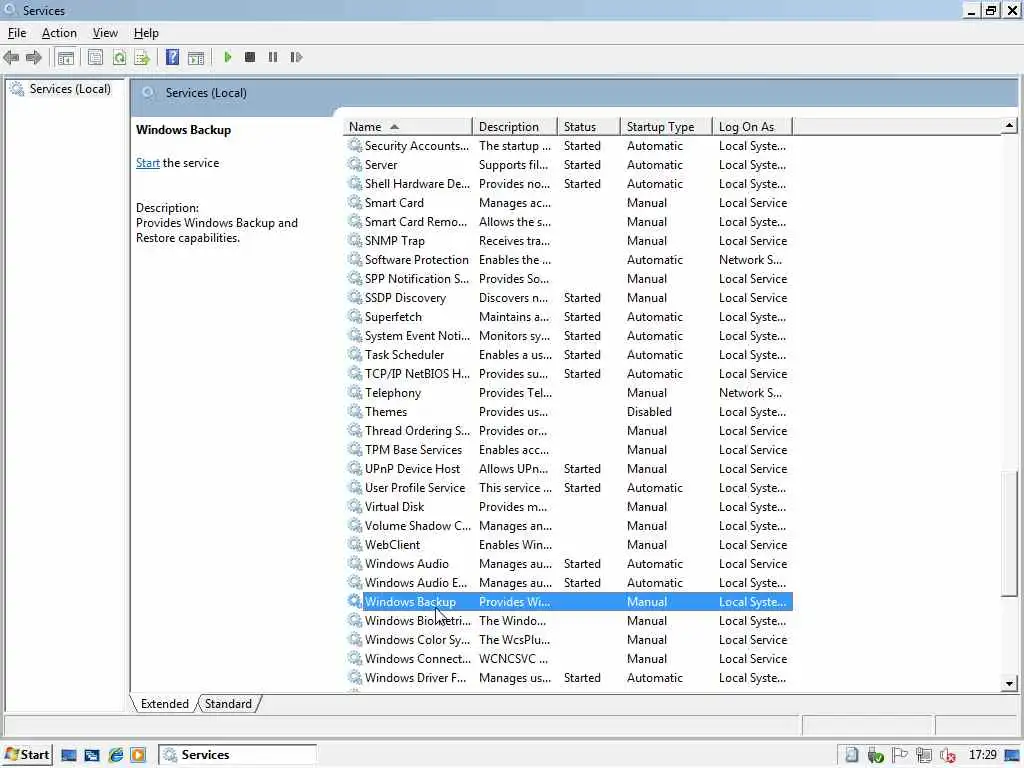1024x768 pixels.
Task: Open the Action menu
Action: pos(59,33)
